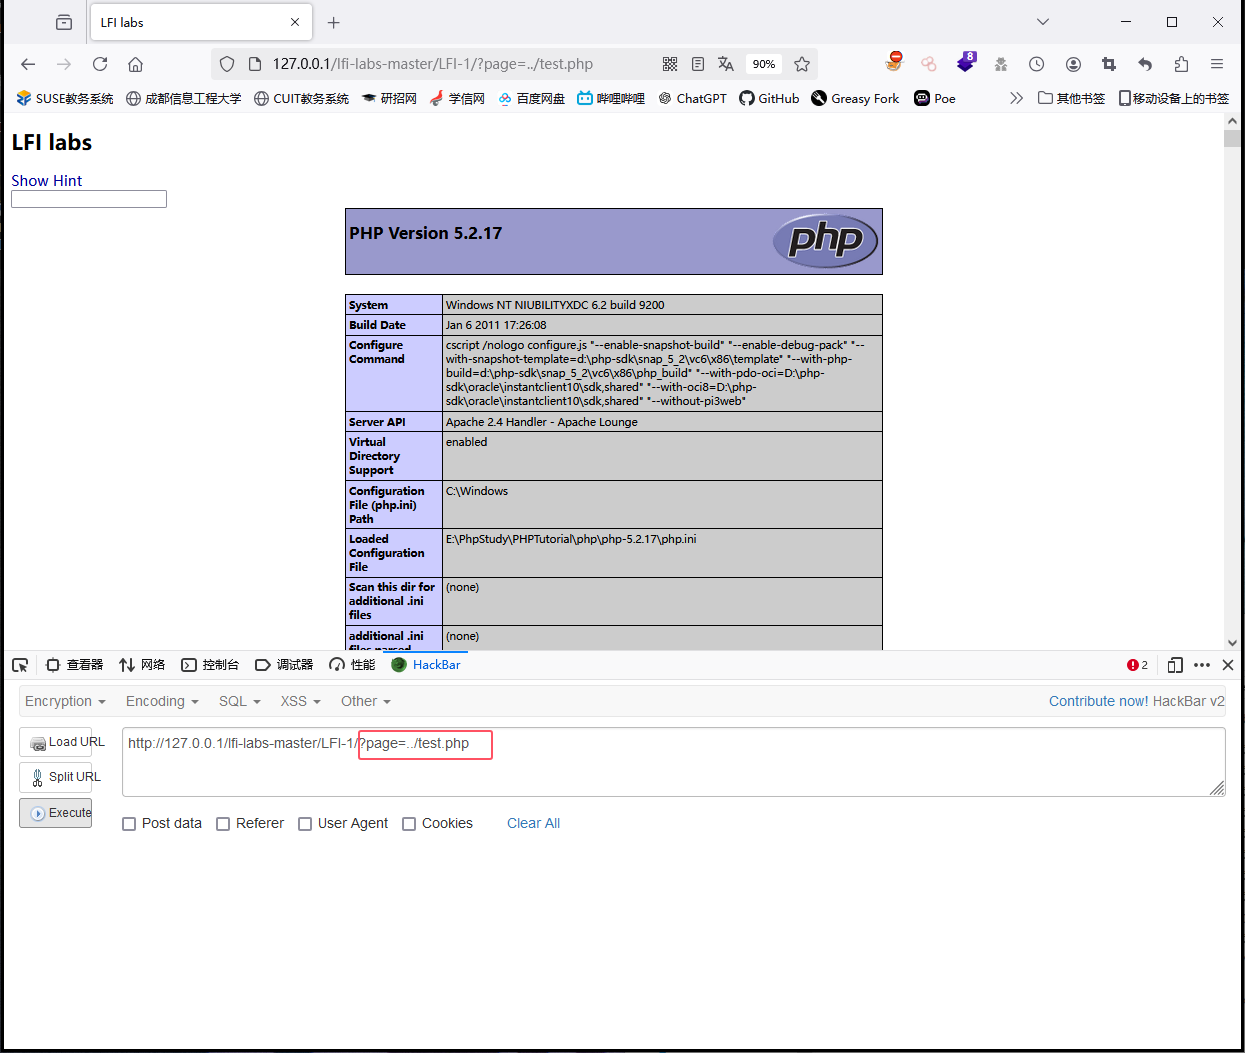Open the 调试器 (Debugger) devtools panel
Screen dimensions: 1245x1053
[283, 664]
